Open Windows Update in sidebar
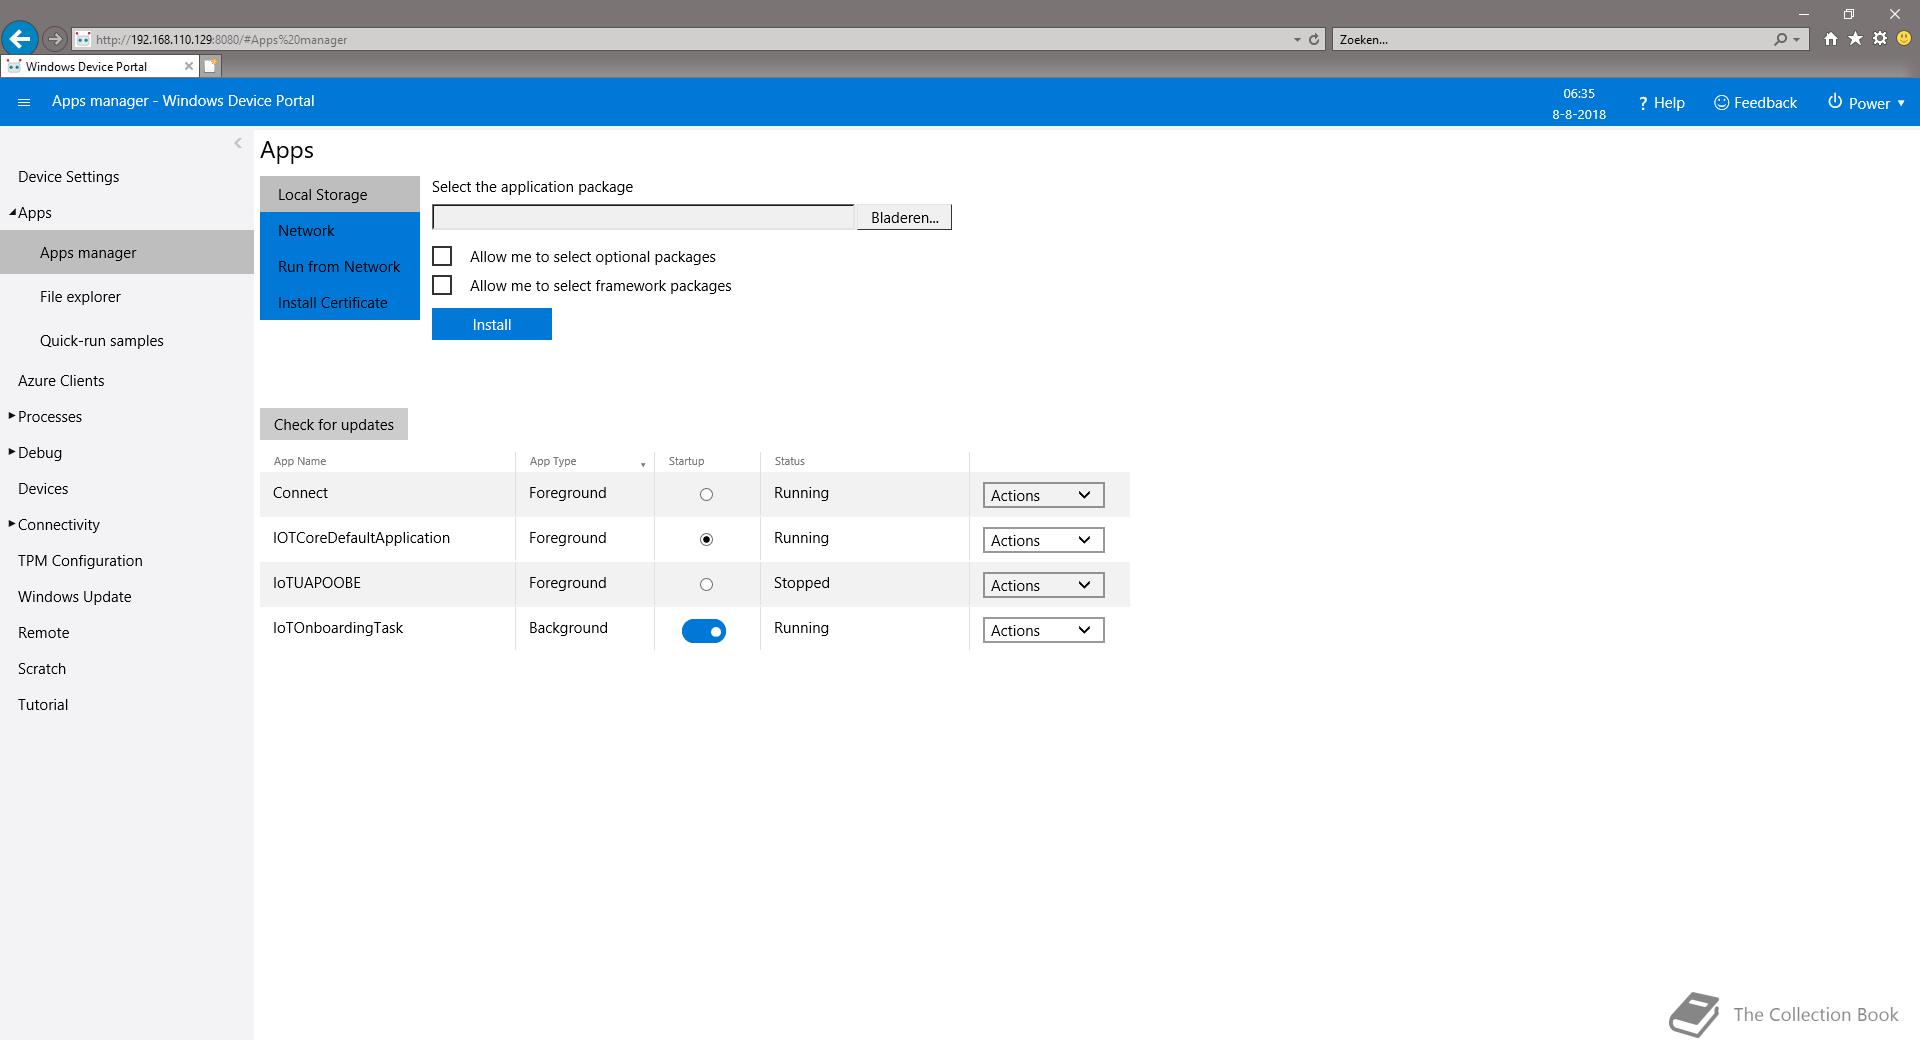The height and width of the screenshot is (1040, 1920). (x=75, y=596)
